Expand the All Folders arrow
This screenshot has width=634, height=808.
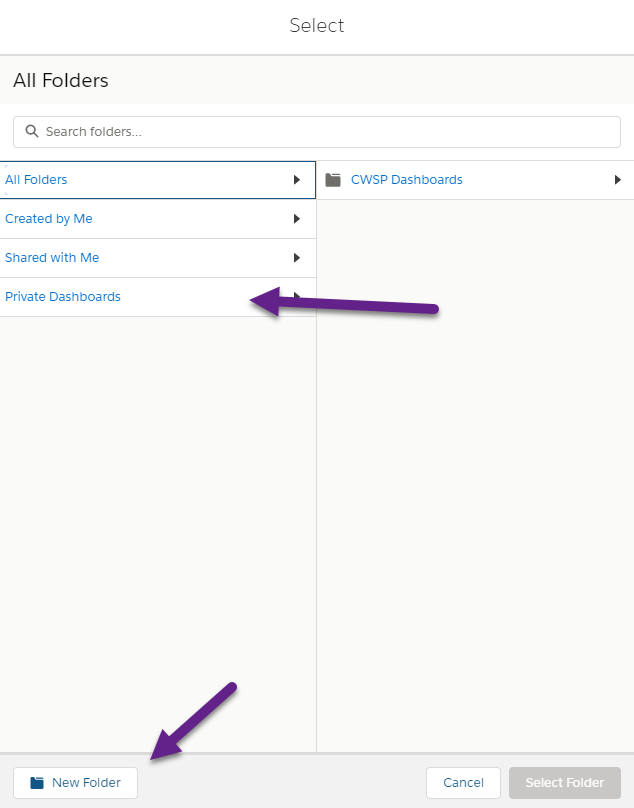(x=296, y=180)
